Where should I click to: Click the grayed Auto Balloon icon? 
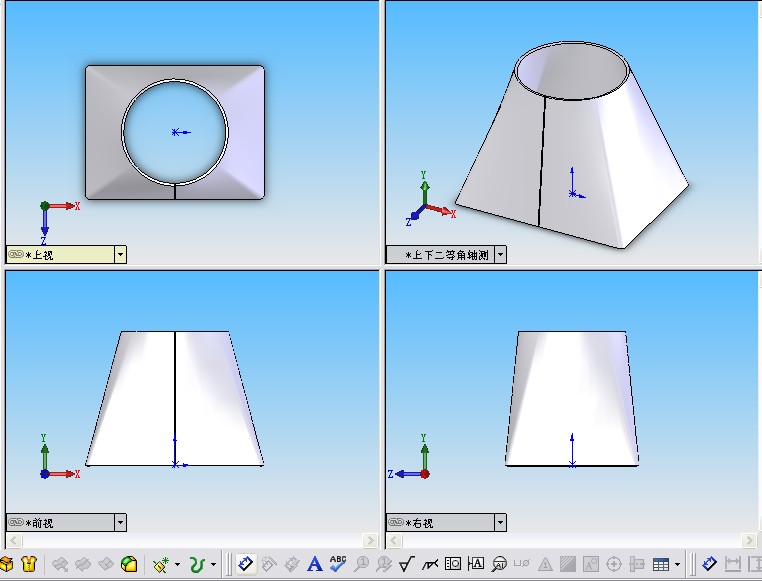click(384, 564)
